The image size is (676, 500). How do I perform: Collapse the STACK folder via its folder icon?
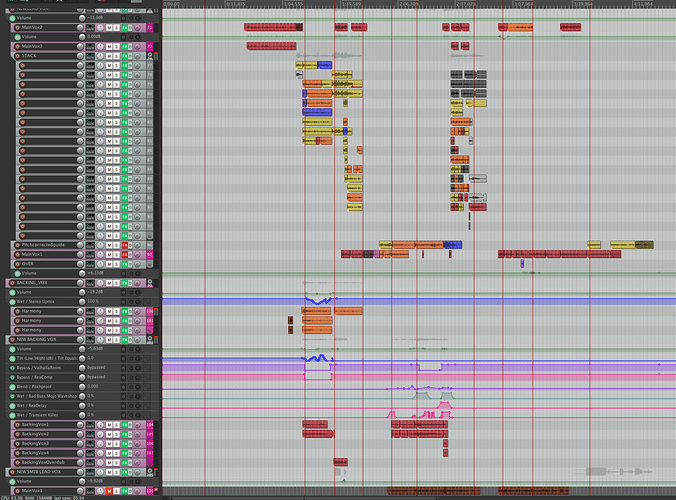tap(150, 56)
